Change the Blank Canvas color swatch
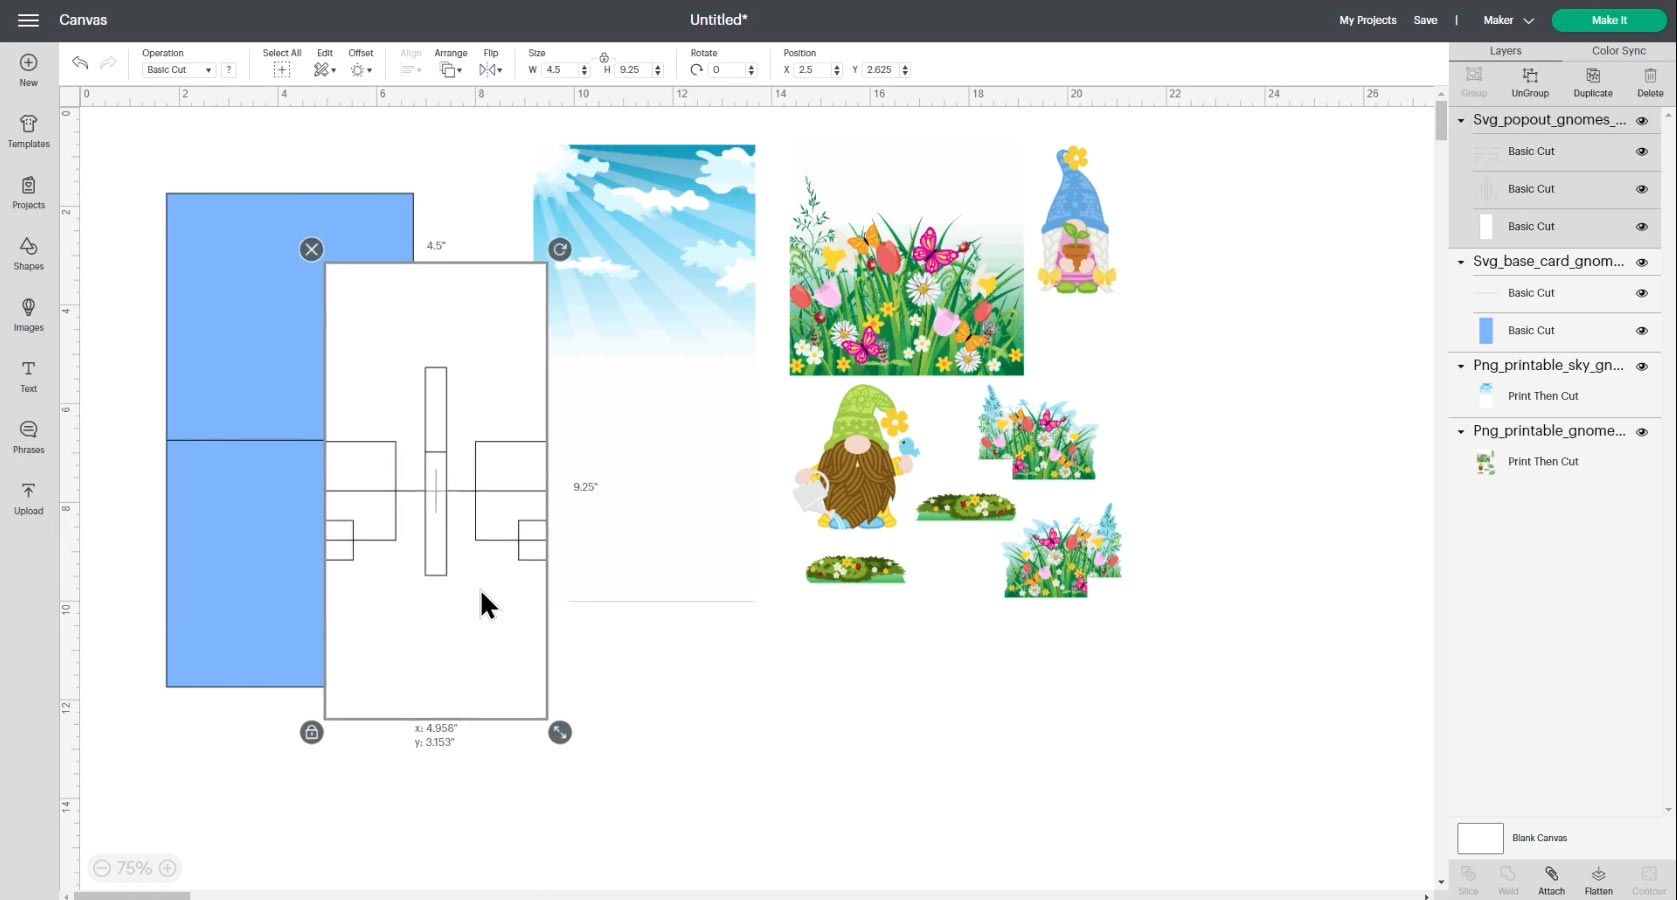 click(1480, 838)
